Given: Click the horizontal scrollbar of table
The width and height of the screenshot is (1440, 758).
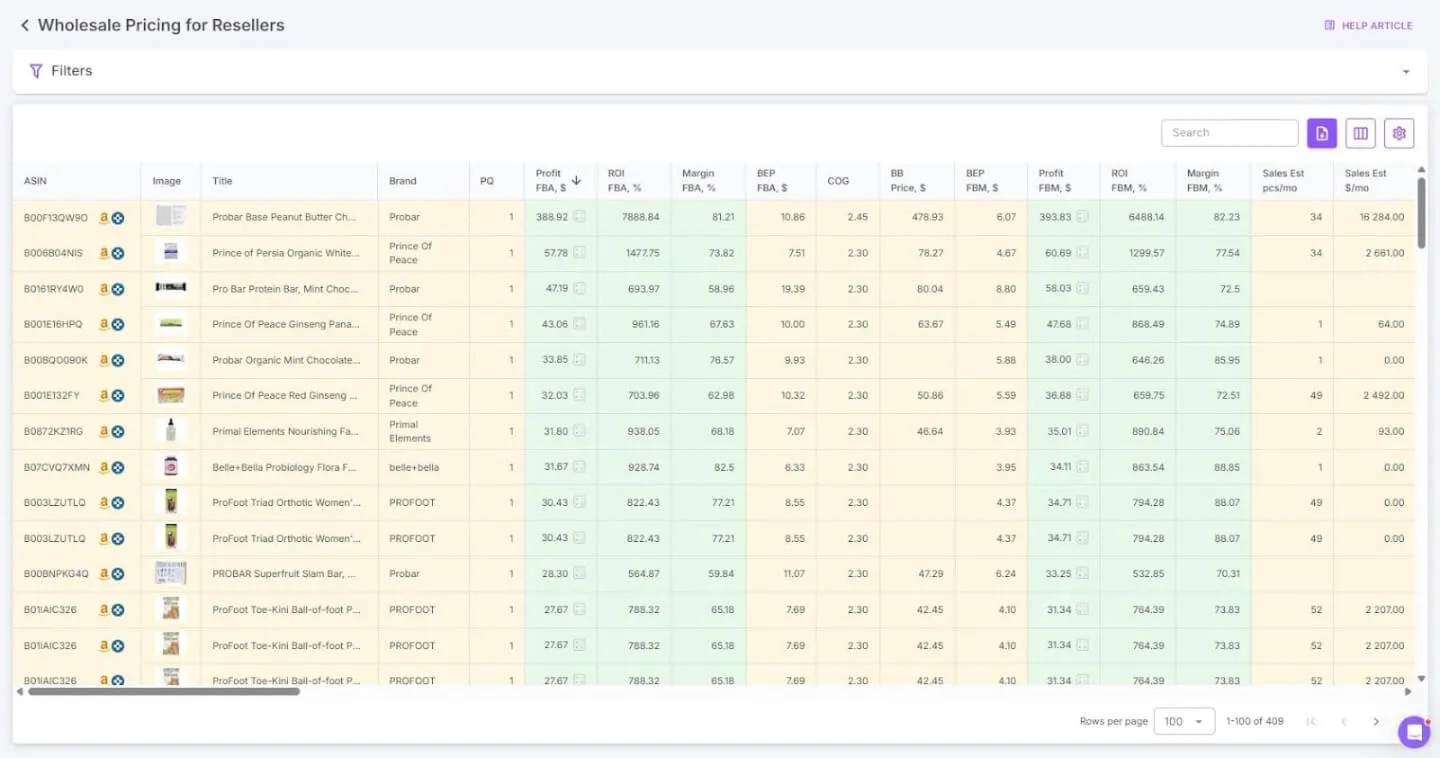Looking at the screenshot, I should (x=163, y=691).
